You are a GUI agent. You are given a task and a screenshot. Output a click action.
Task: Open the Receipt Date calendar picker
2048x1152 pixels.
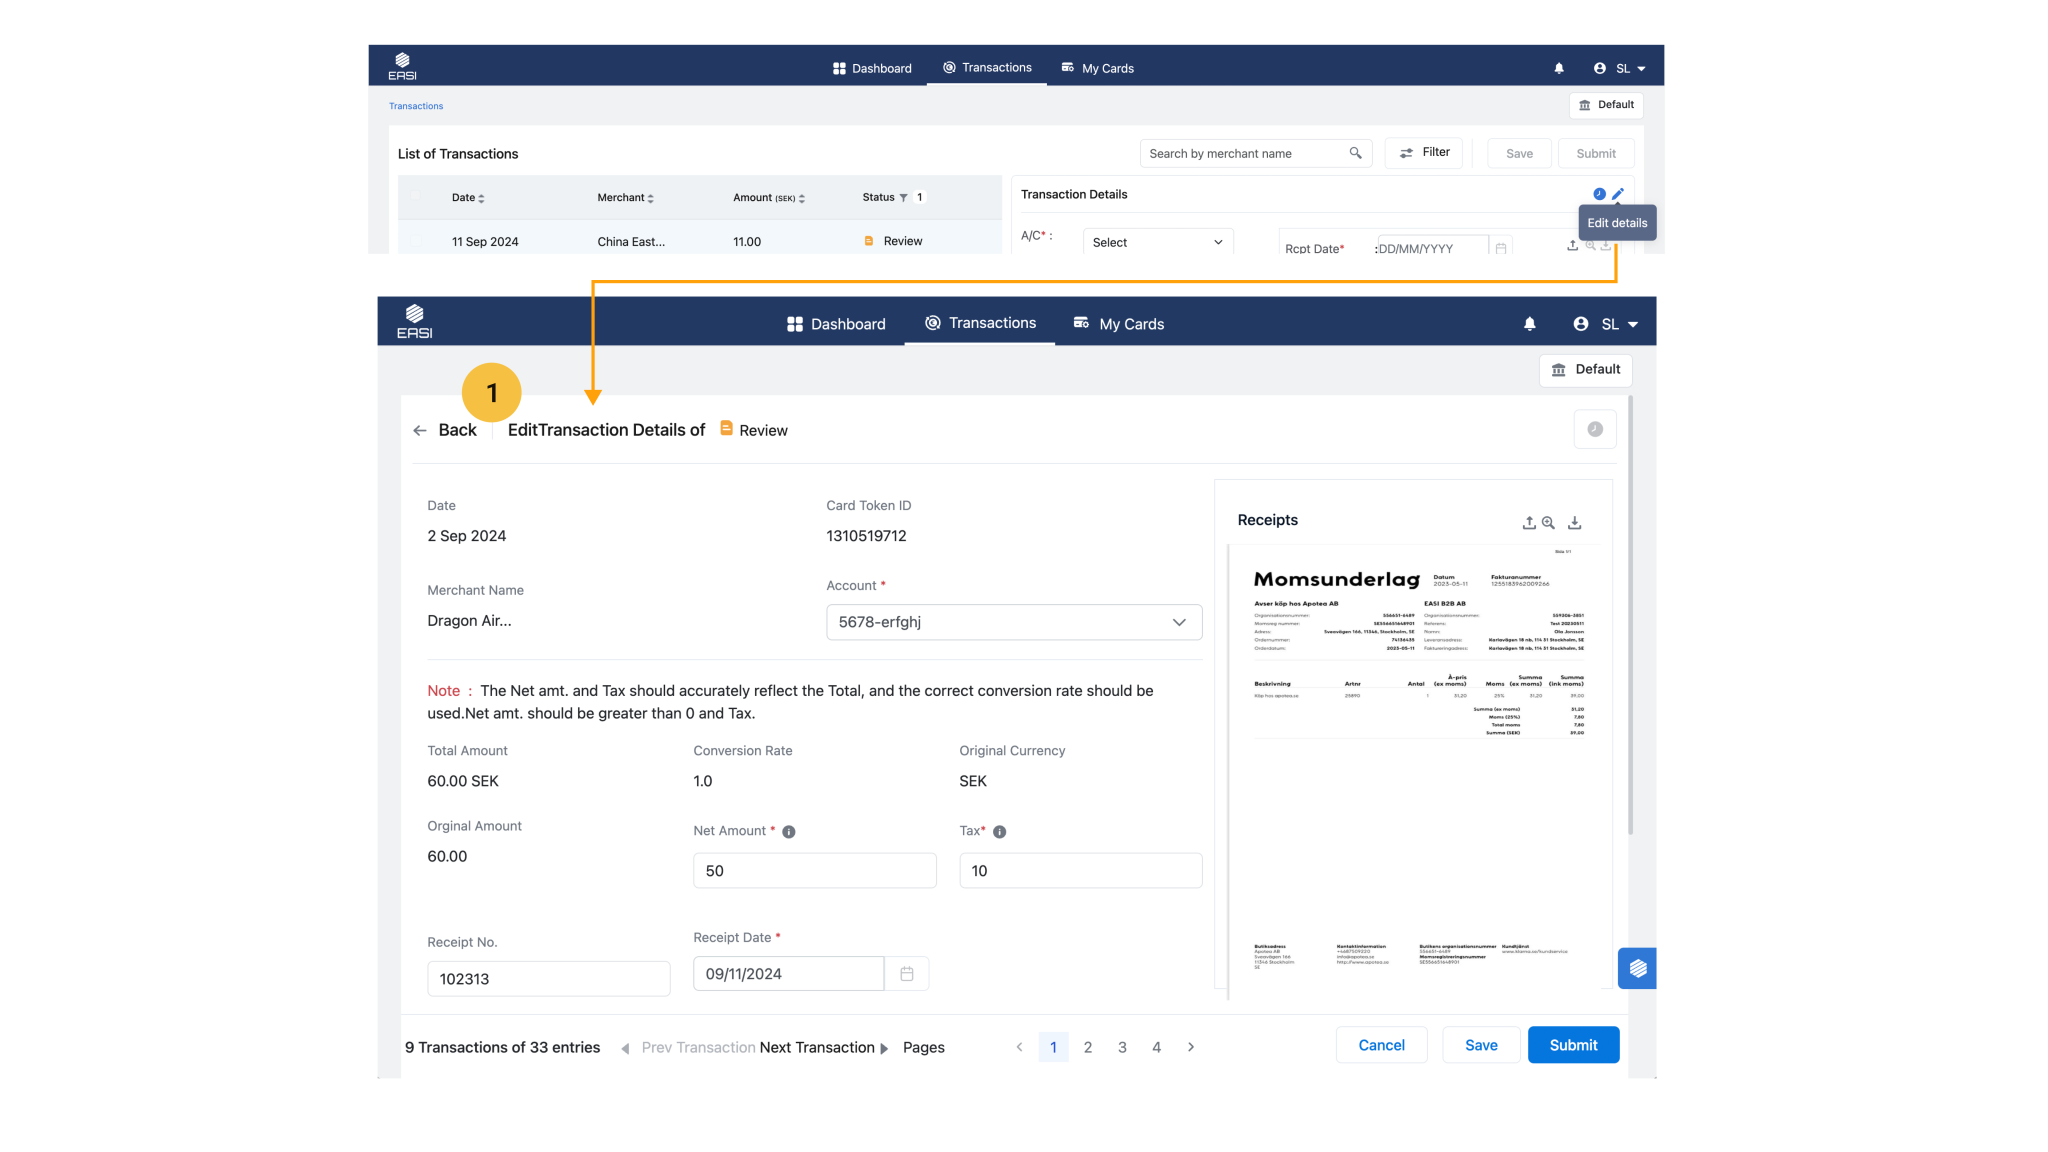click(x=906, y=974)
